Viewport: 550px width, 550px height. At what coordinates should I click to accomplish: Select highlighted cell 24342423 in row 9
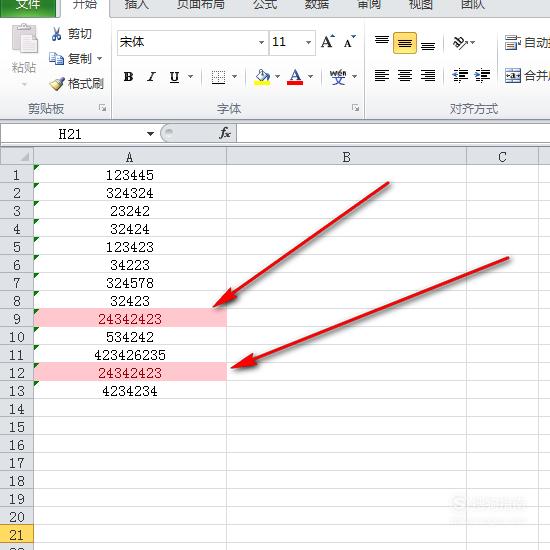130,319
